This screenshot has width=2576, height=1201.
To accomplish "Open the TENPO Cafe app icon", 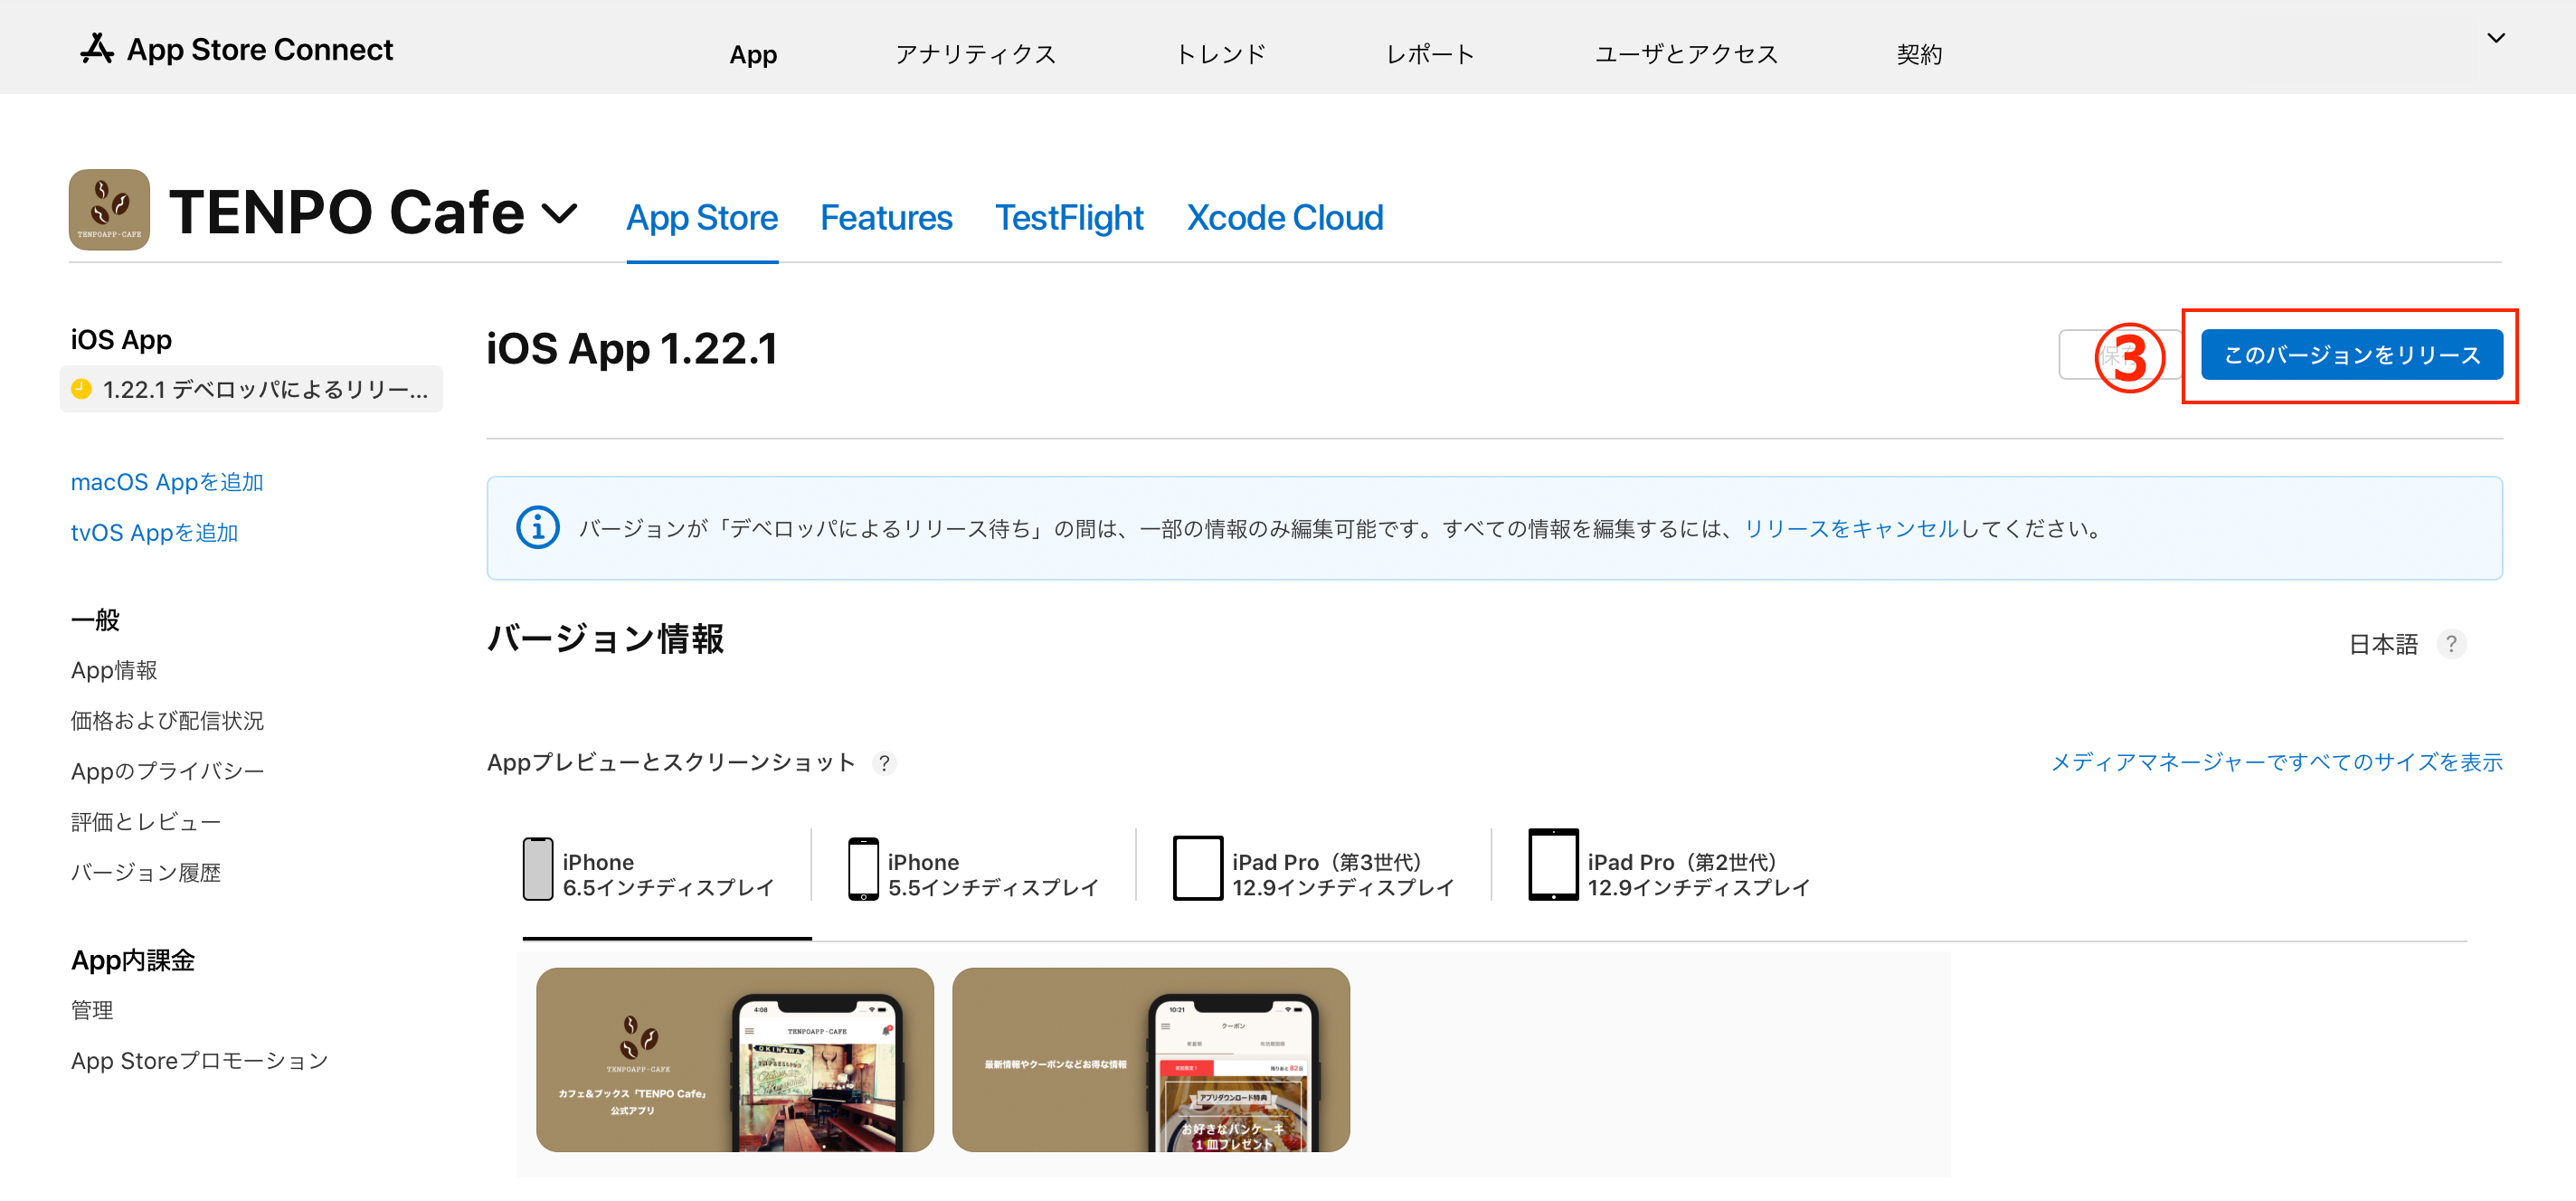I will tap(109, 210).
